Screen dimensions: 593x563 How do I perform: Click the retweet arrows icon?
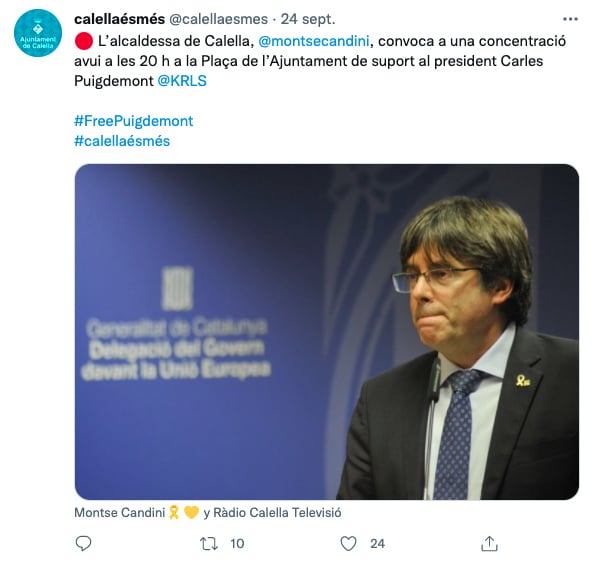(x=209, y=544)
